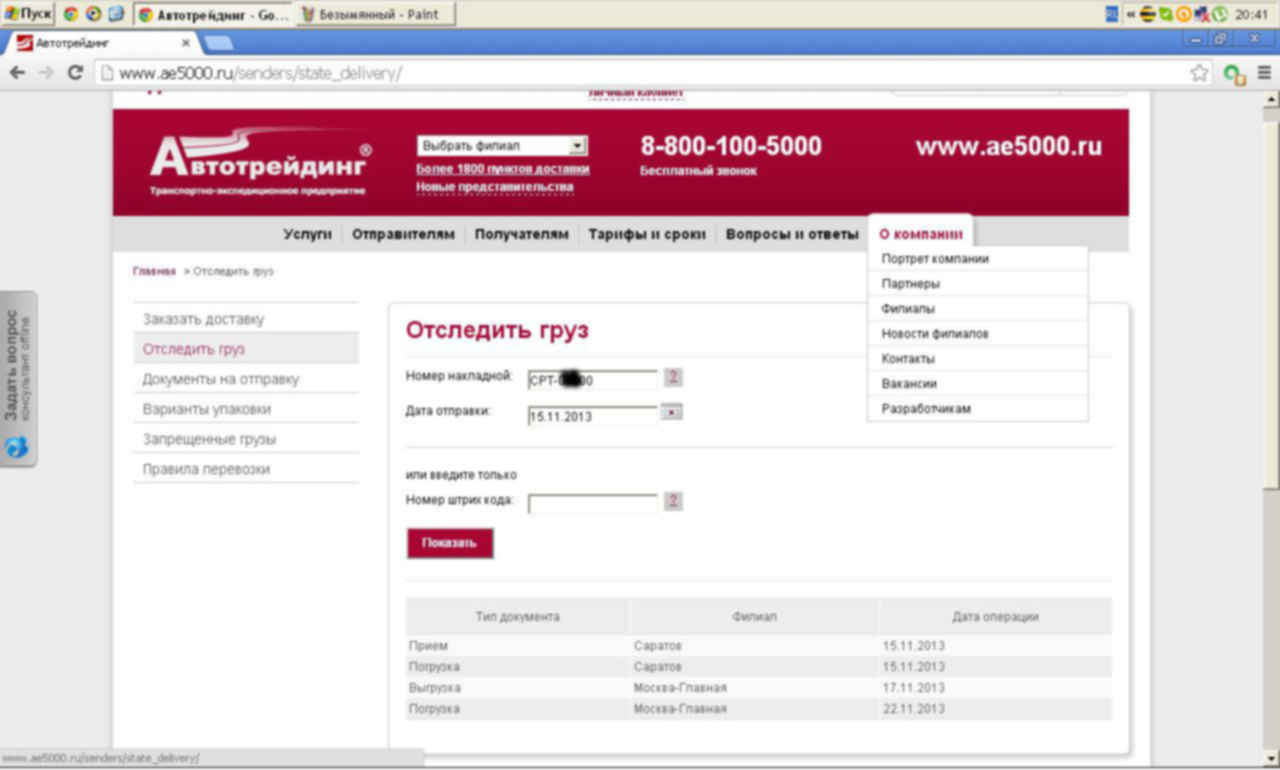Open the Chrome menu icon
This screenshot has width=1280, height=770.
tap(1264, 73)
